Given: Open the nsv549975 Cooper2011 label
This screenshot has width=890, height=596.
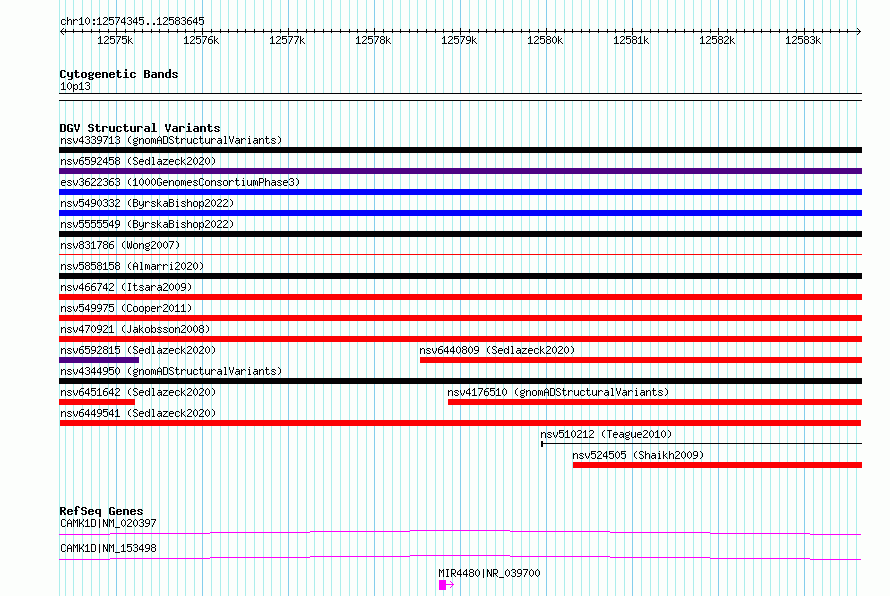Looking at the screenshot, I should pos(126,308).
